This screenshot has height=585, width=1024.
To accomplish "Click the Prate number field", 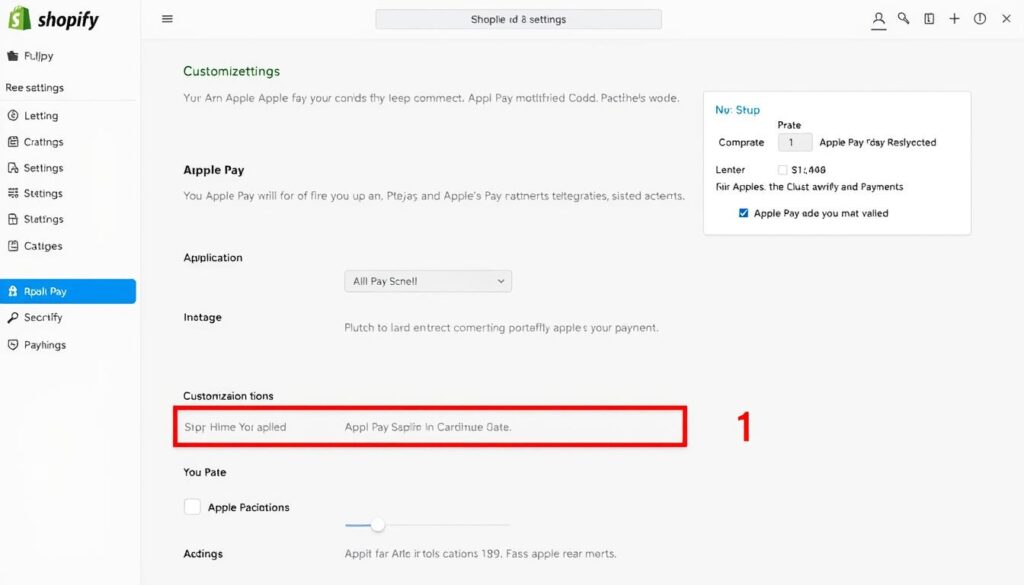I will 794,143.
